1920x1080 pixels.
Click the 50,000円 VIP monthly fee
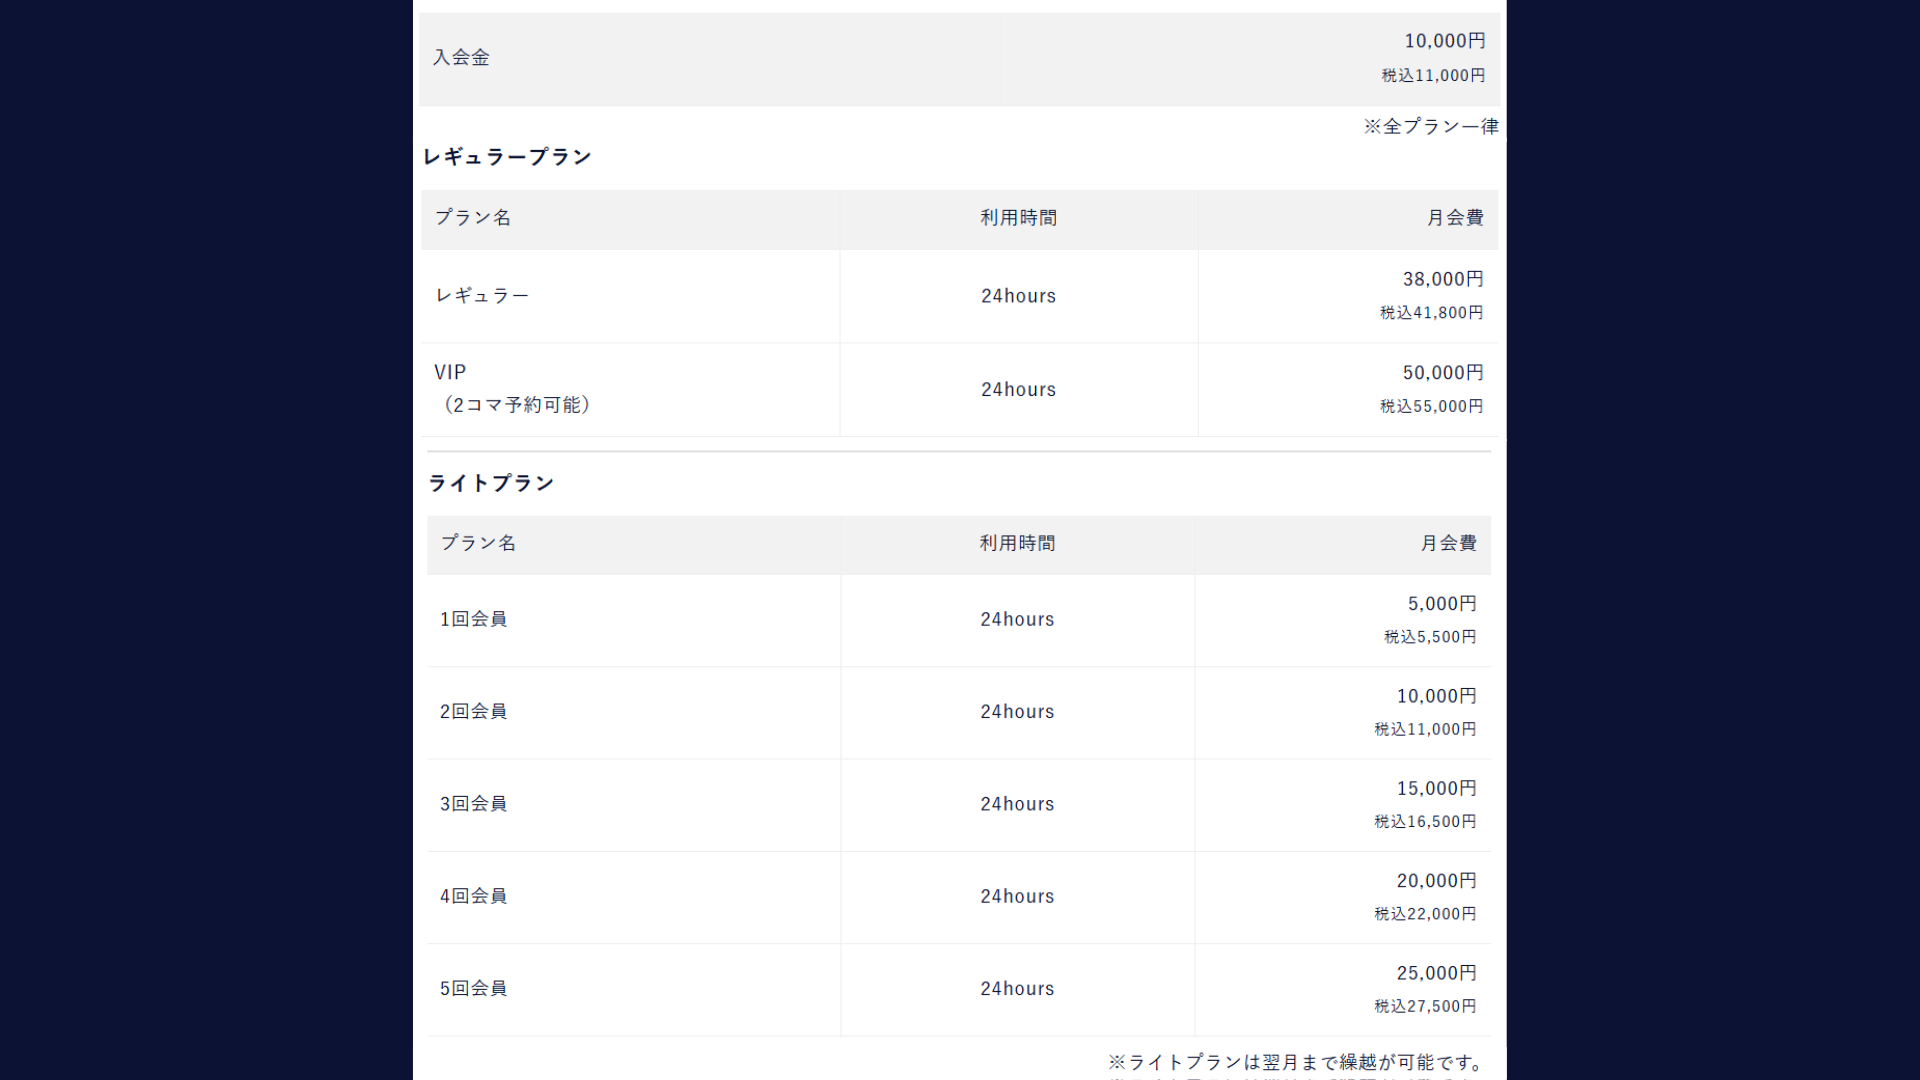pyautogui.click(x=1442, y=373)
